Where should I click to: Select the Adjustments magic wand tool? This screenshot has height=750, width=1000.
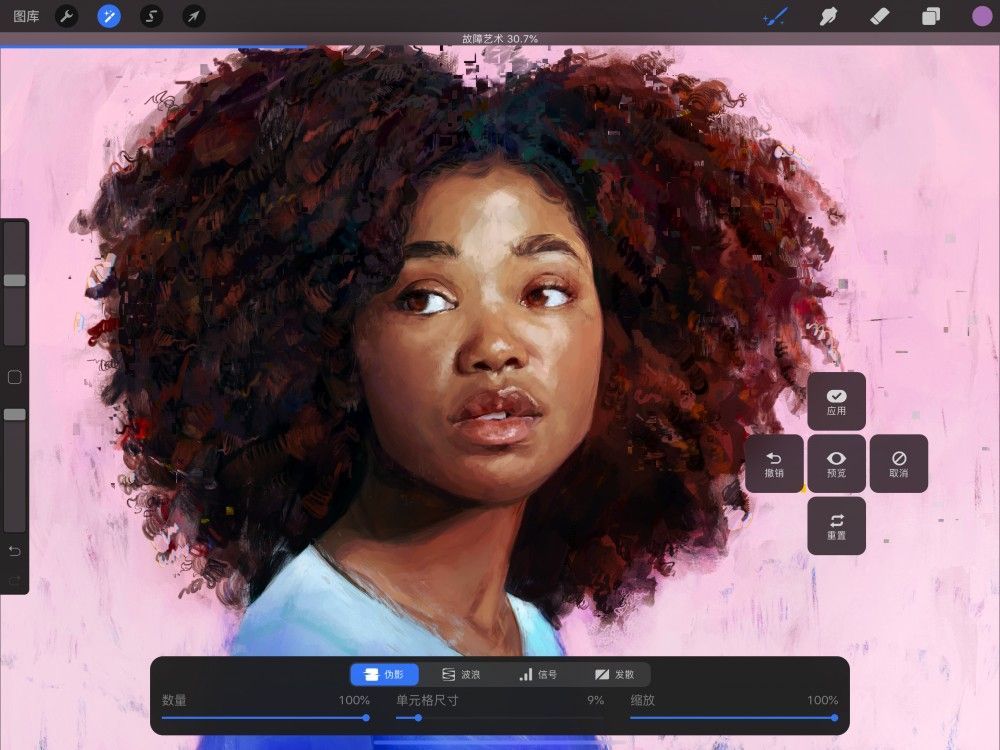[x=110, y=15]
